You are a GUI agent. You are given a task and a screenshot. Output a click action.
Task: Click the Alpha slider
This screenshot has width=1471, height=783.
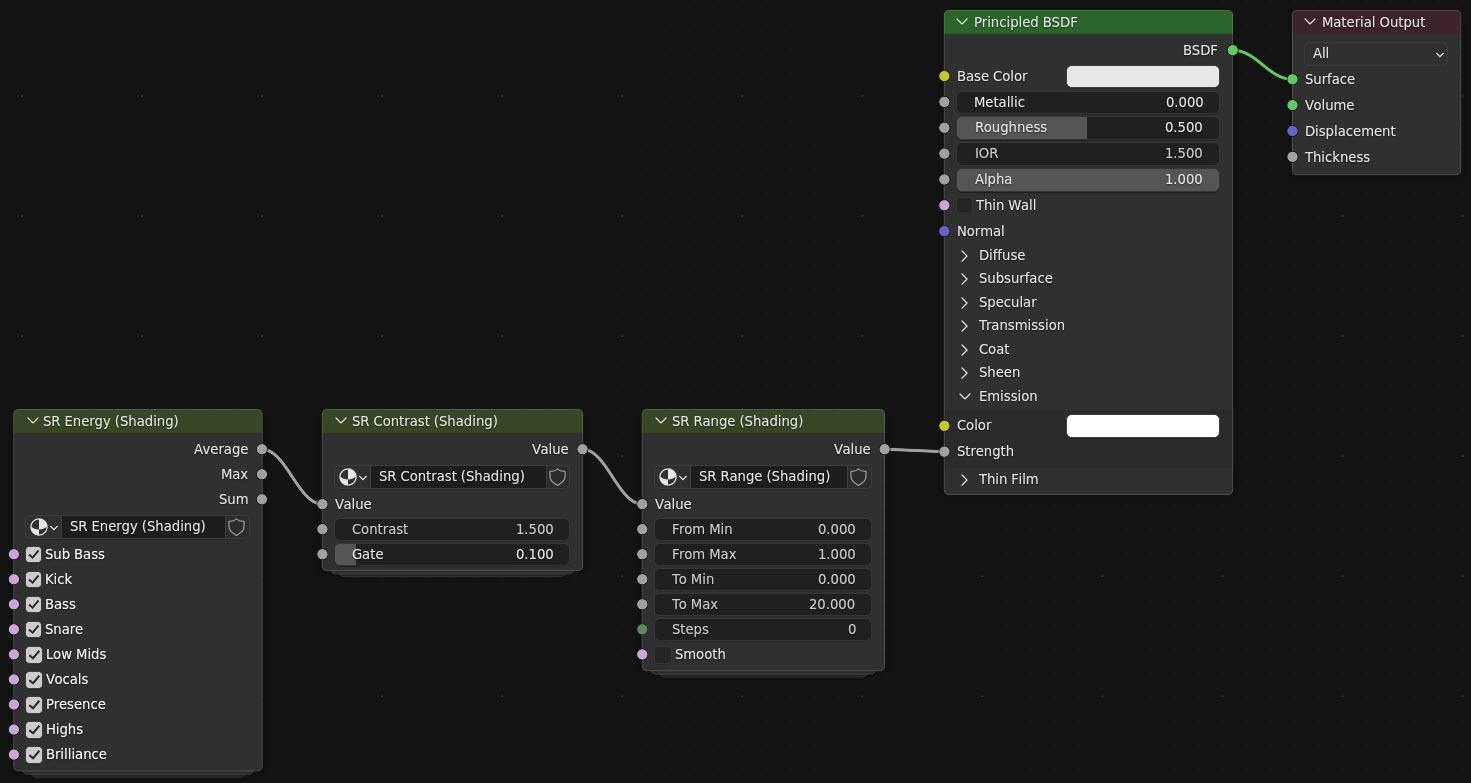tap(1088, 180)
